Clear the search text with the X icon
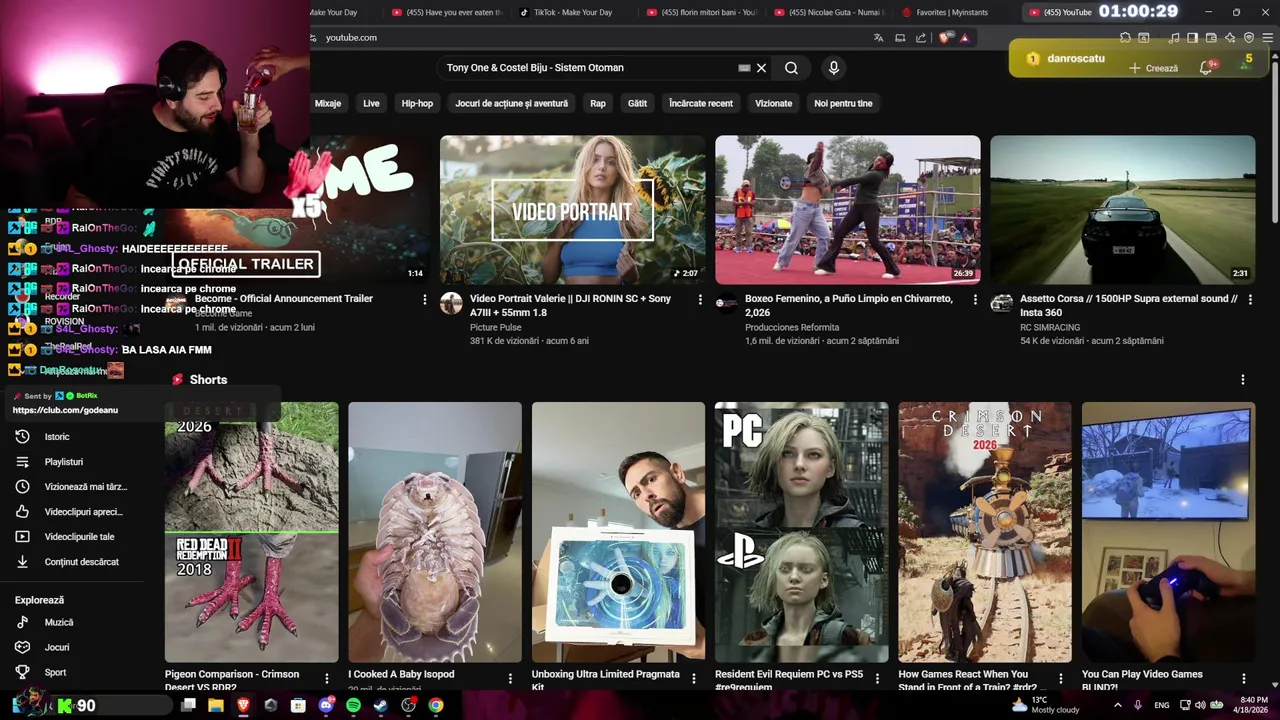The width and height of the screenshot is (1280, 720). pyautogui.click(x=761, y=68)
